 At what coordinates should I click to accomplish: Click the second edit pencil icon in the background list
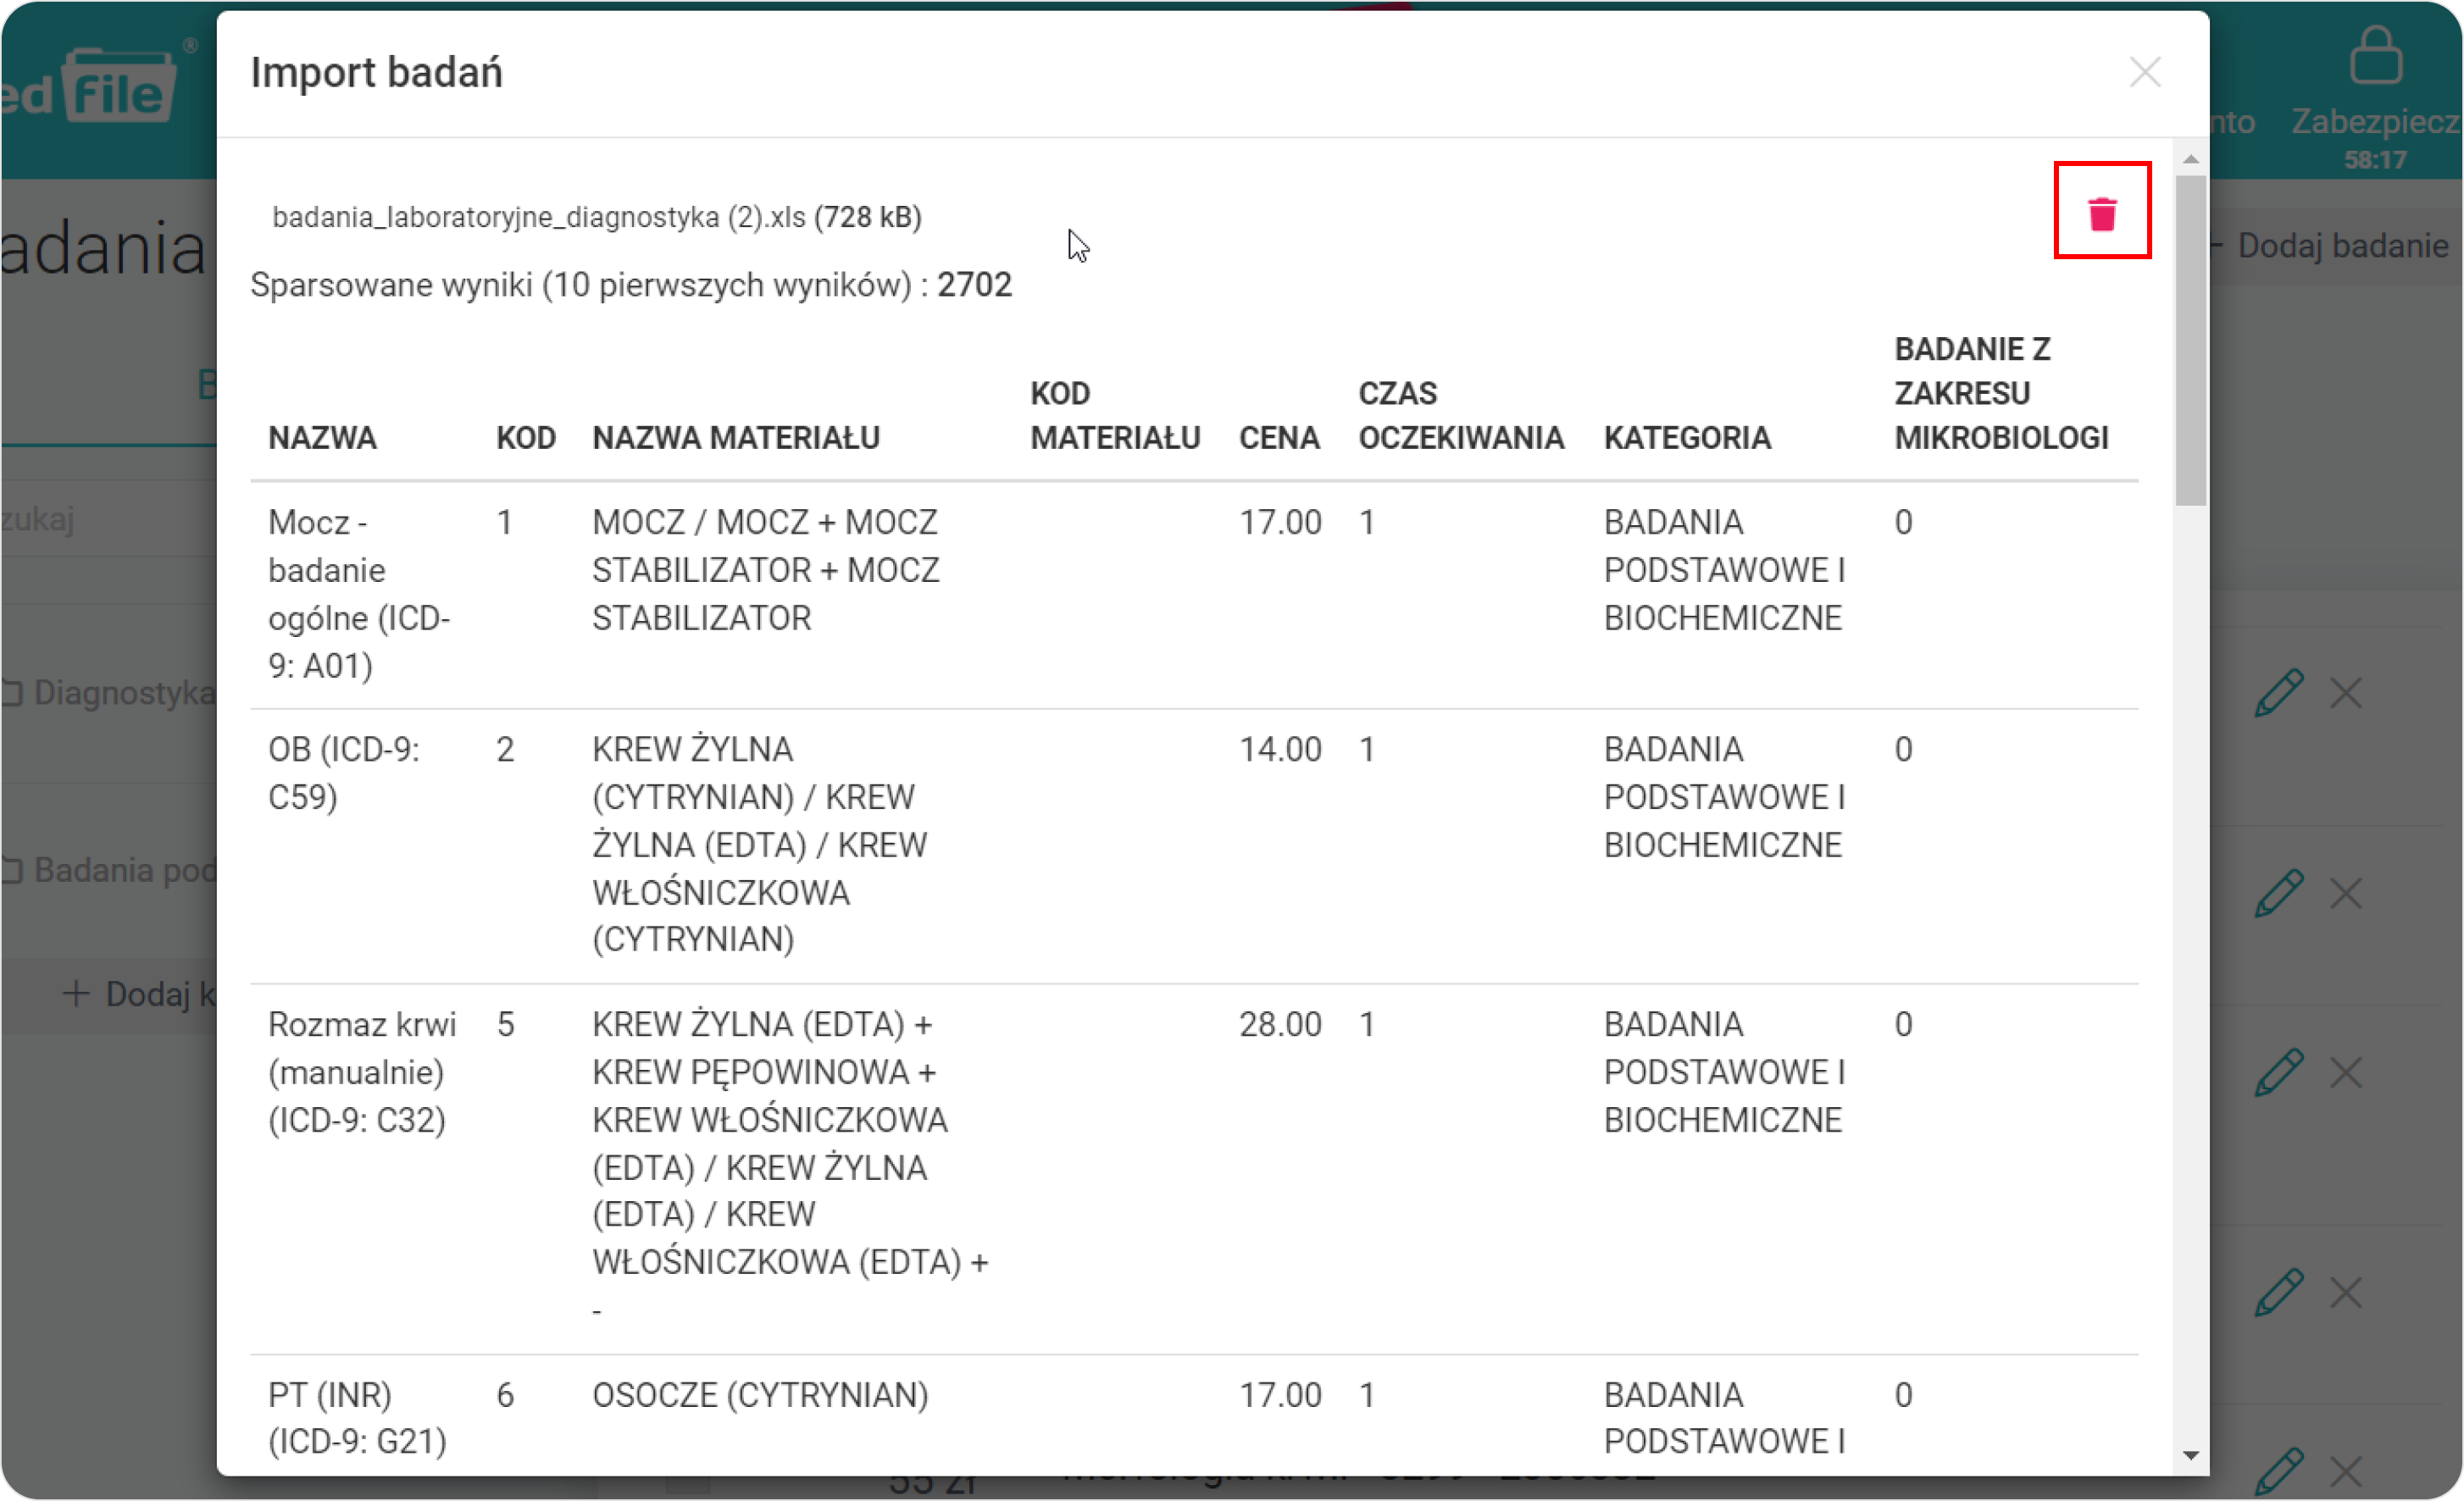tap(2278, 893)
